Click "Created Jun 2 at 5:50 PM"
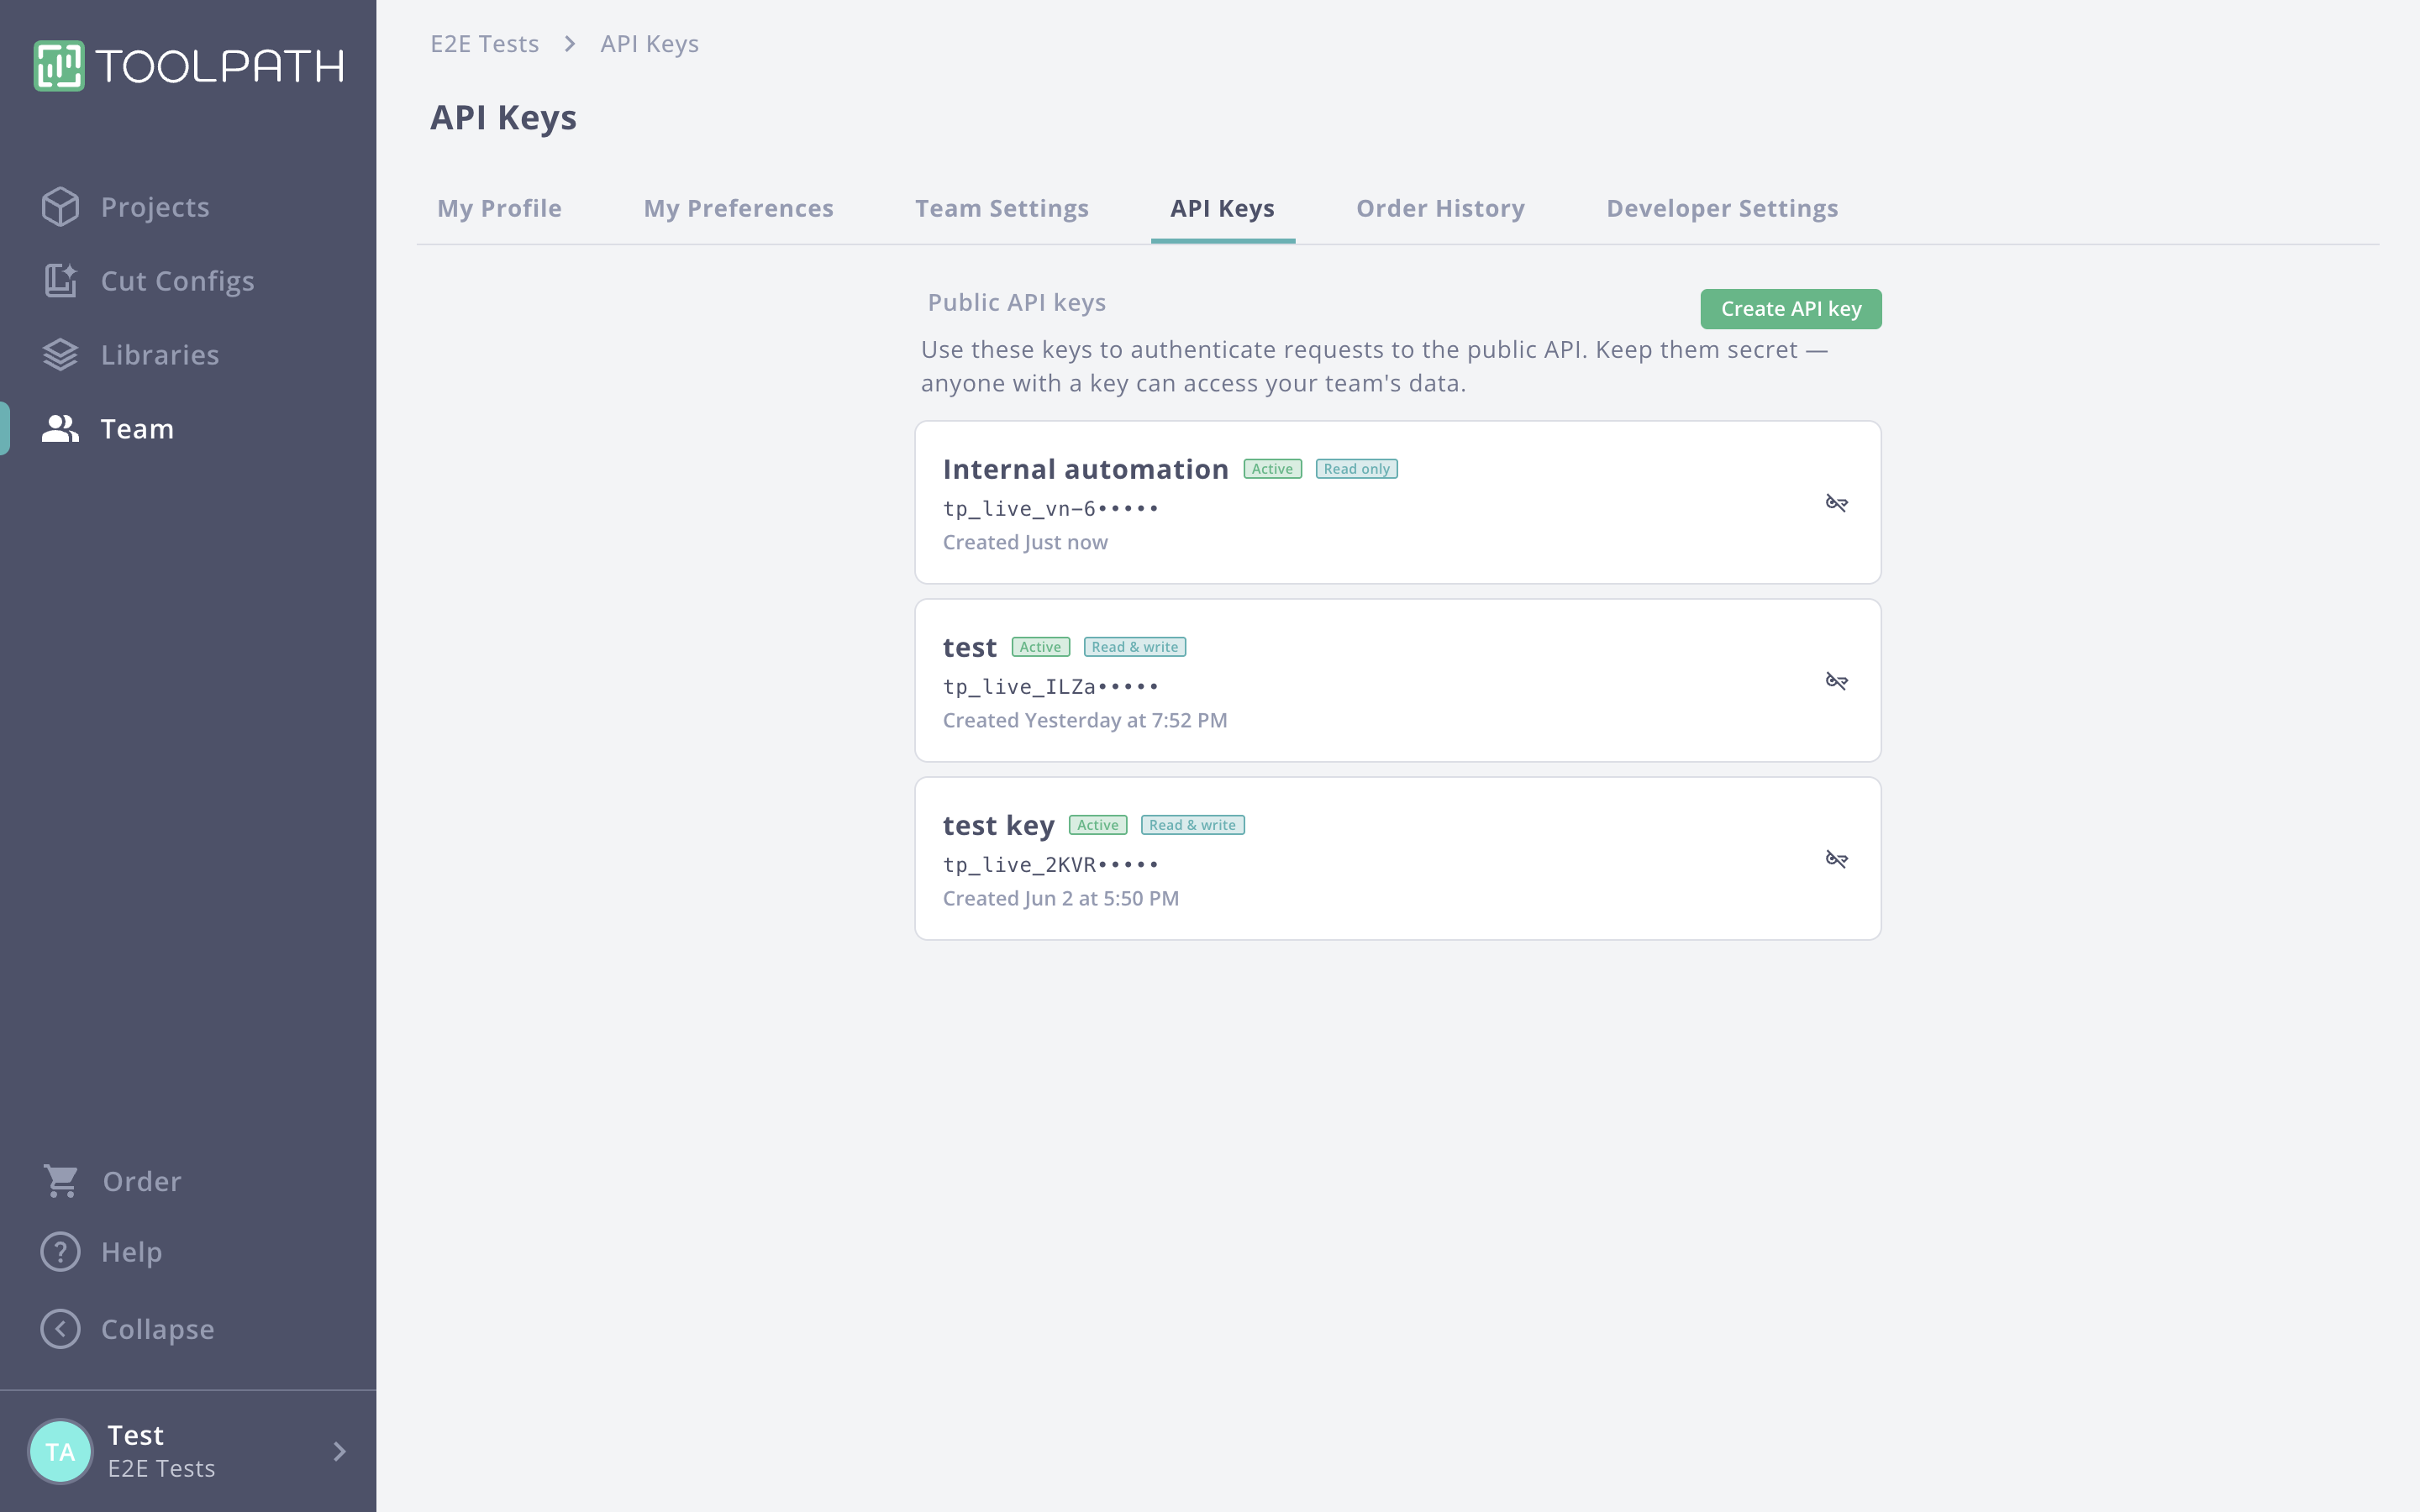Image resolution: width=2420 pixels, height=1512 pixels. pyautogui.click(x=1060, y=898)
